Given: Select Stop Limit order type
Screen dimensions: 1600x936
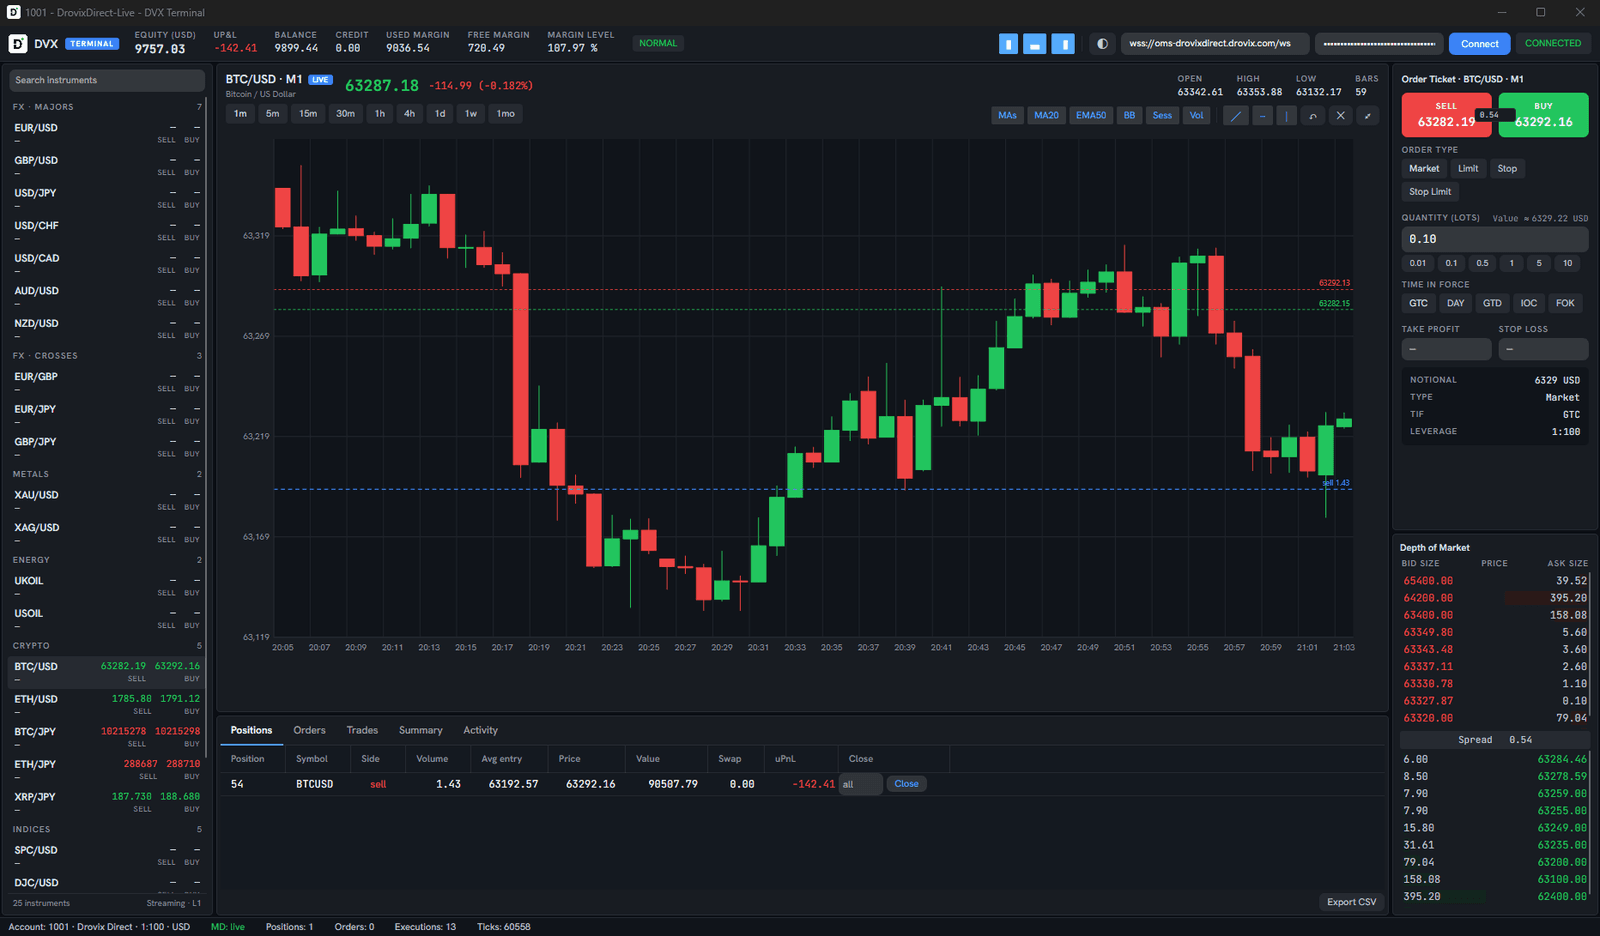Looking at the screenshot, I should pyautogui.click(x=1430, y=192).
